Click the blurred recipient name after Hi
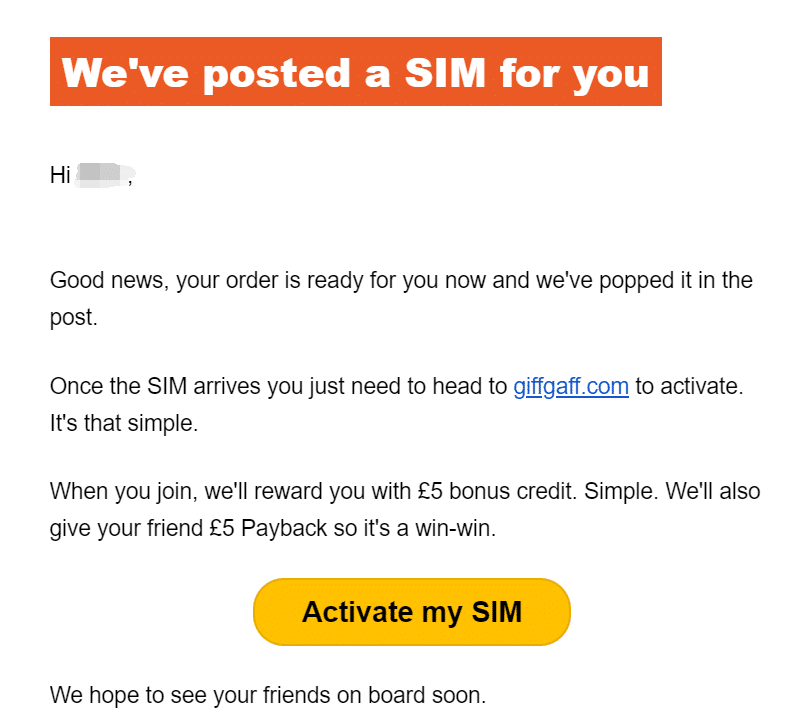Image resolution: width=786 pixels, height=726 pixels. tap(104, 175)
